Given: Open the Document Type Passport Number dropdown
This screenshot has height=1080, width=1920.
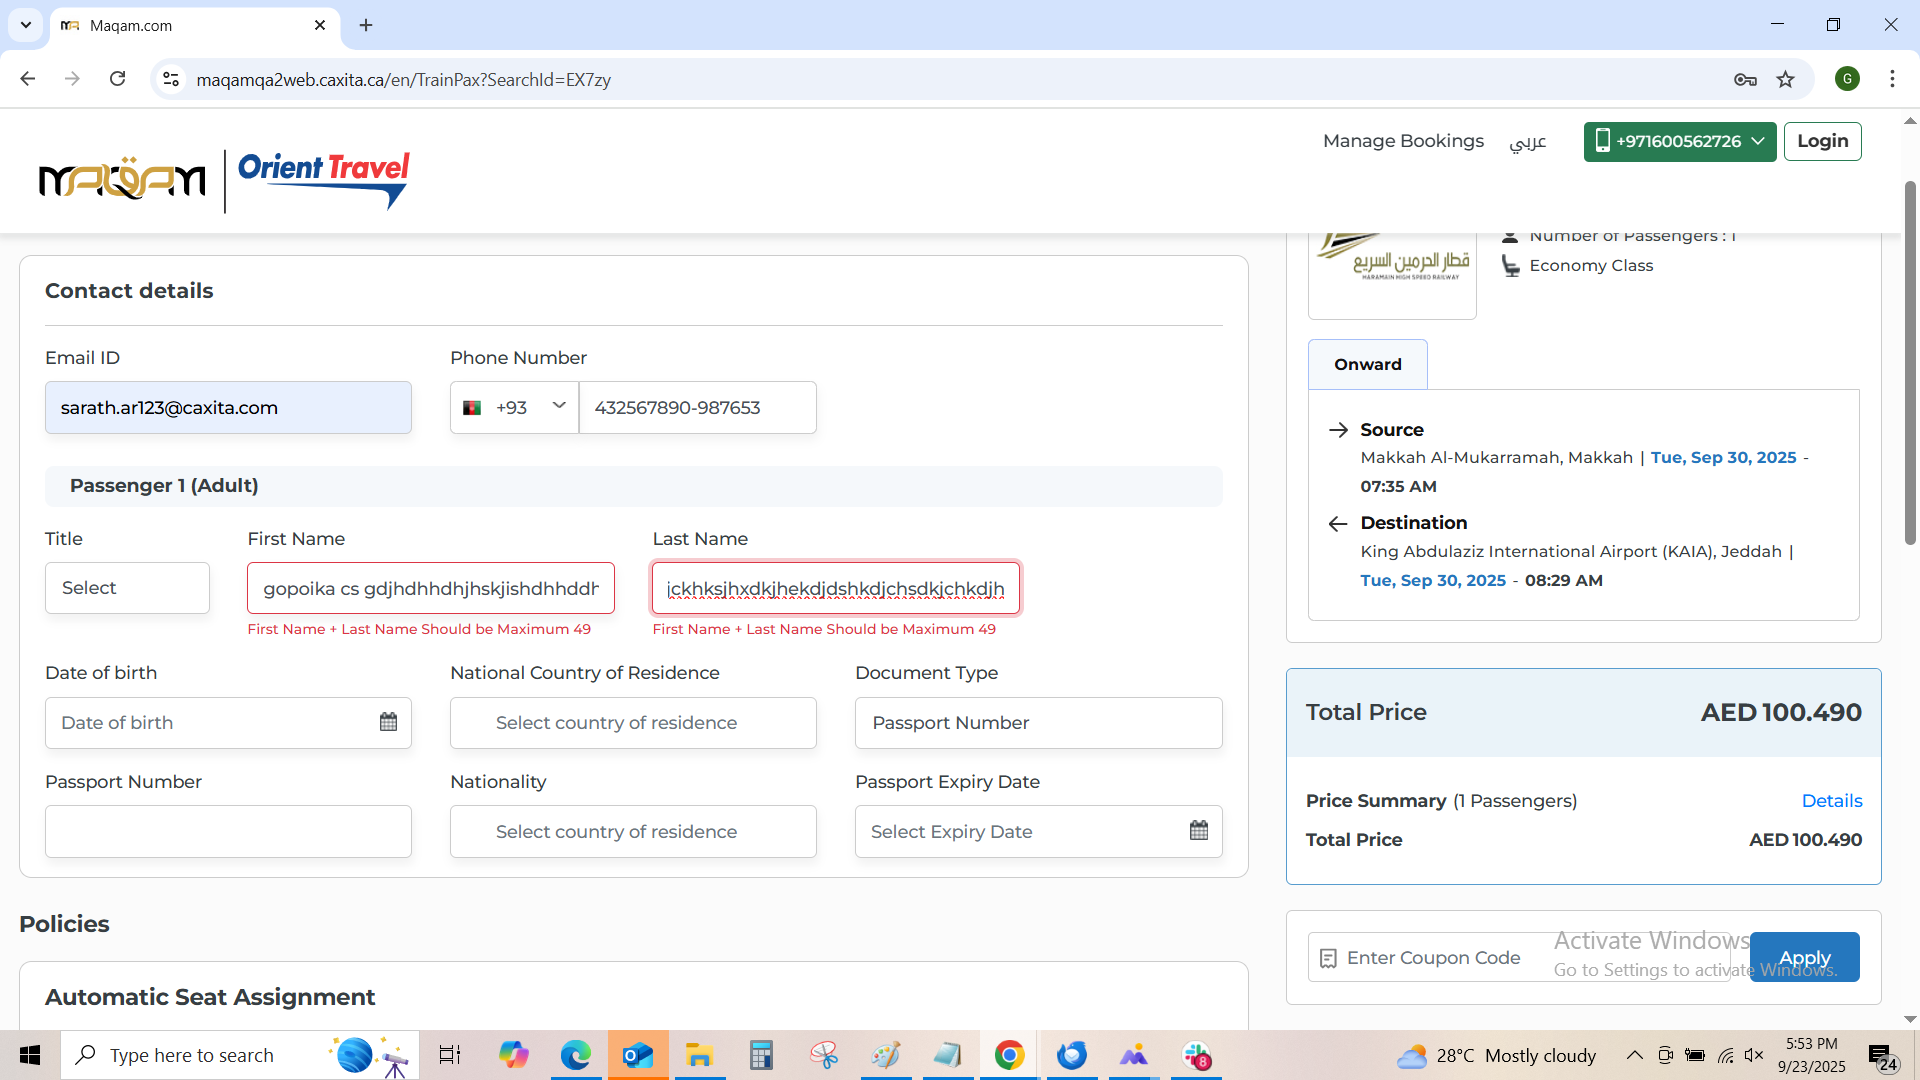Looking at the screenshot, I should pyautogui.click(x=1038, y=722).
